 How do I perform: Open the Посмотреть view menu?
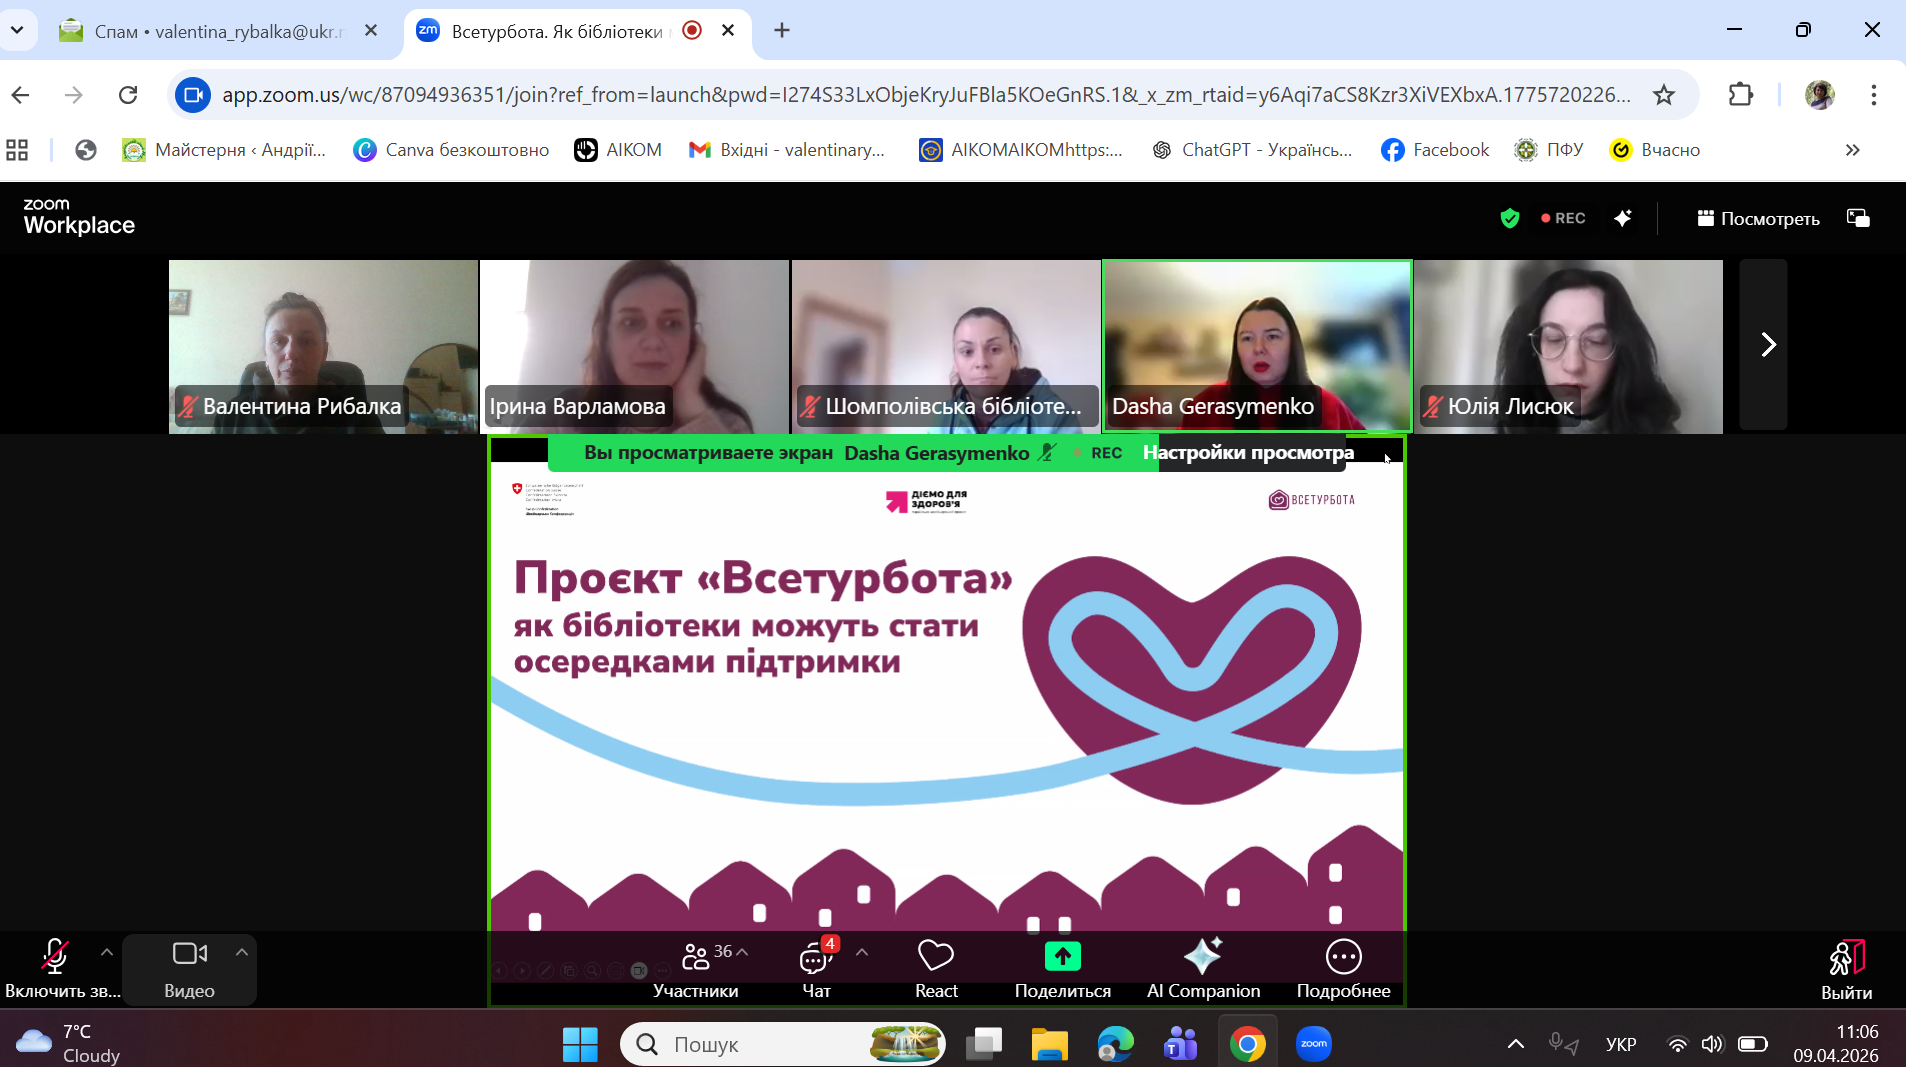coord(1758,218)
